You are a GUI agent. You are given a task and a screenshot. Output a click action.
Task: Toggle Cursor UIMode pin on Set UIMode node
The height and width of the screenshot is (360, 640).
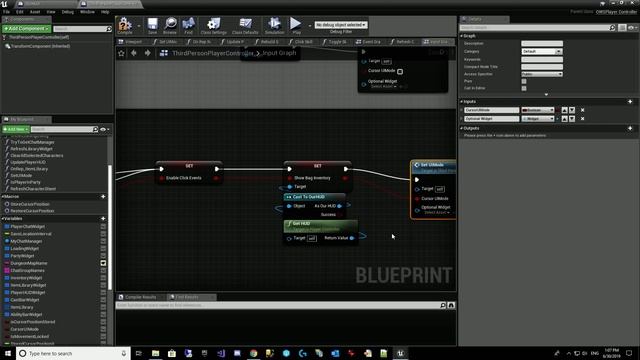[x=417, y=199]
